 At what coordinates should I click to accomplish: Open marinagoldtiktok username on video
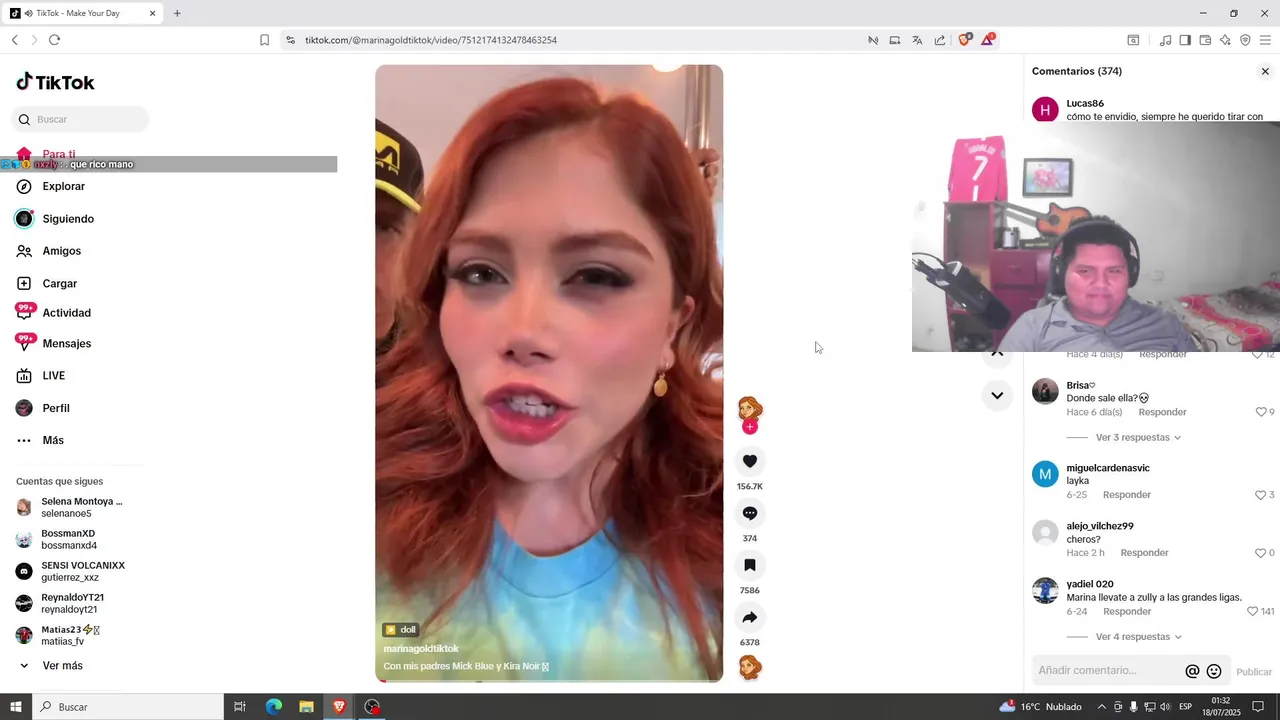(x=421, y=649)
